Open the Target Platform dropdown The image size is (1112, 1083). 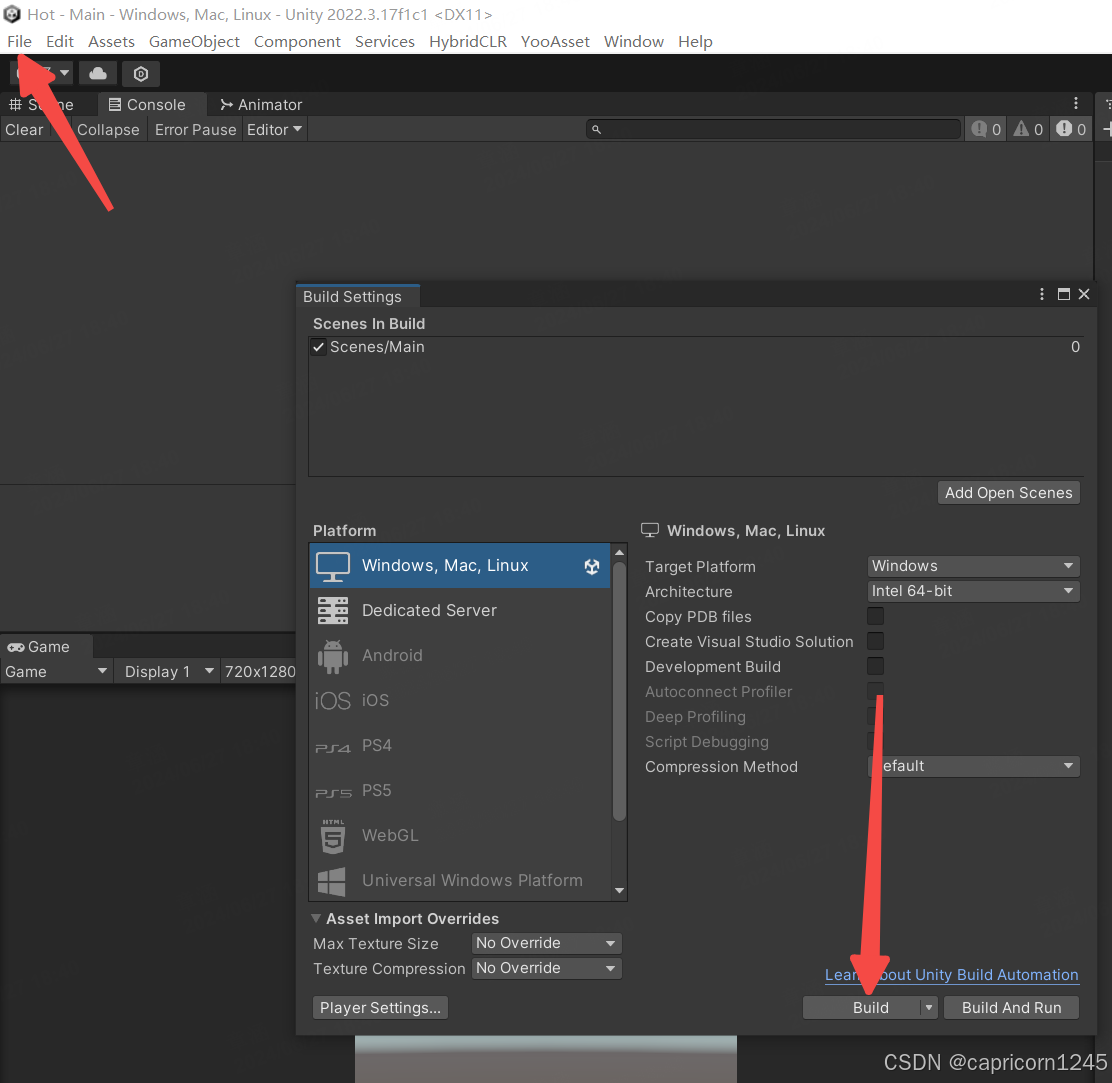[x=973, y=566]
